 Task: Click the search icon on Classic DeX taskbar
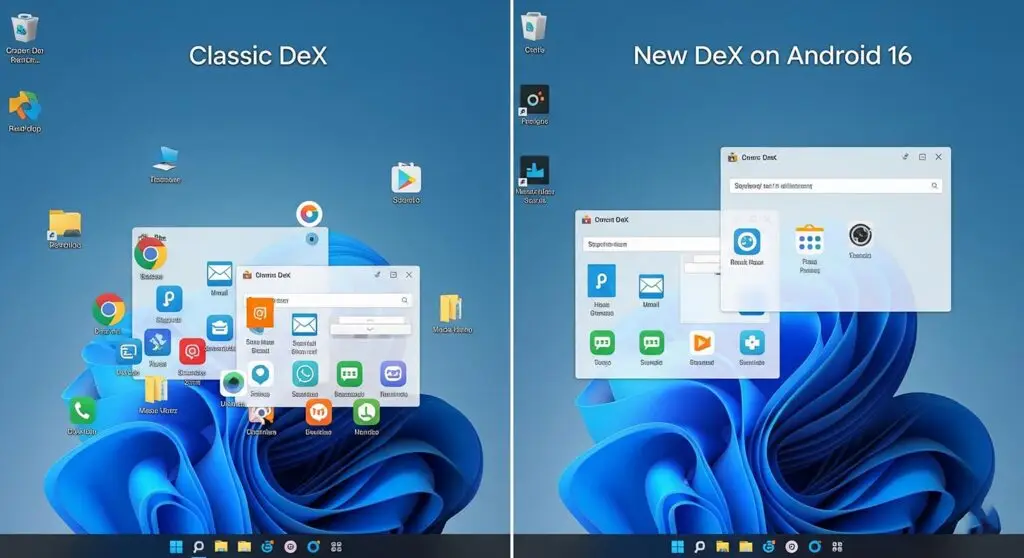click(199, 547)
